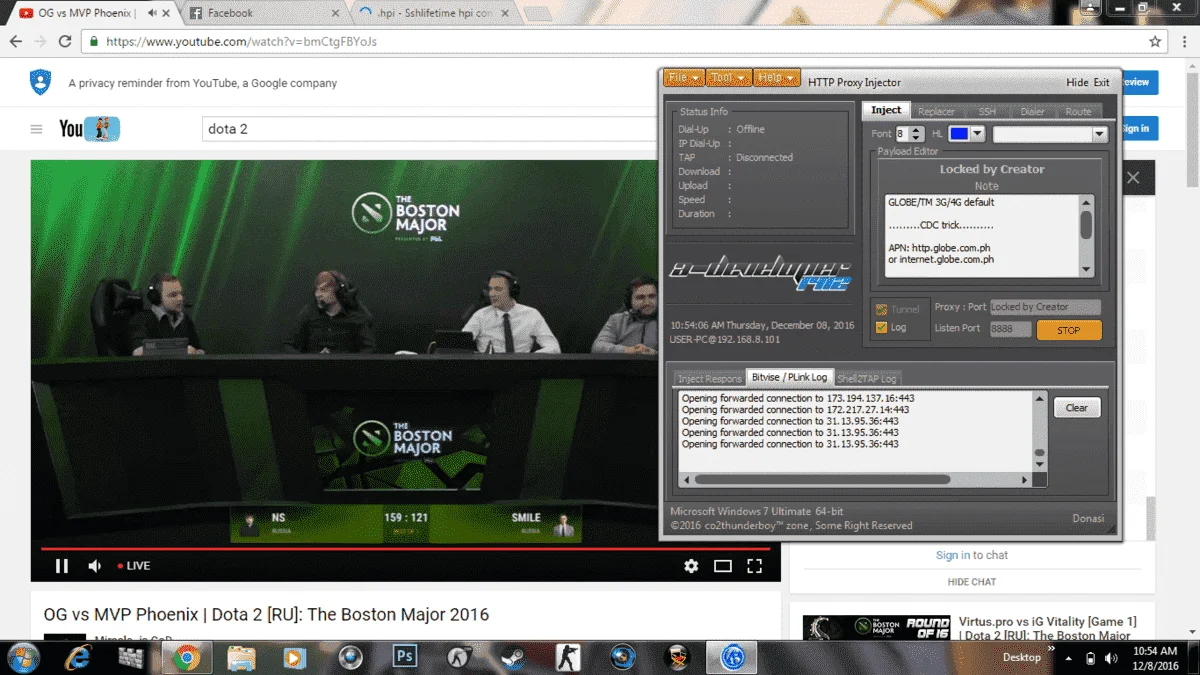Open the HL color dropdown arrow

pyautogui.click(x=977, y=134)
